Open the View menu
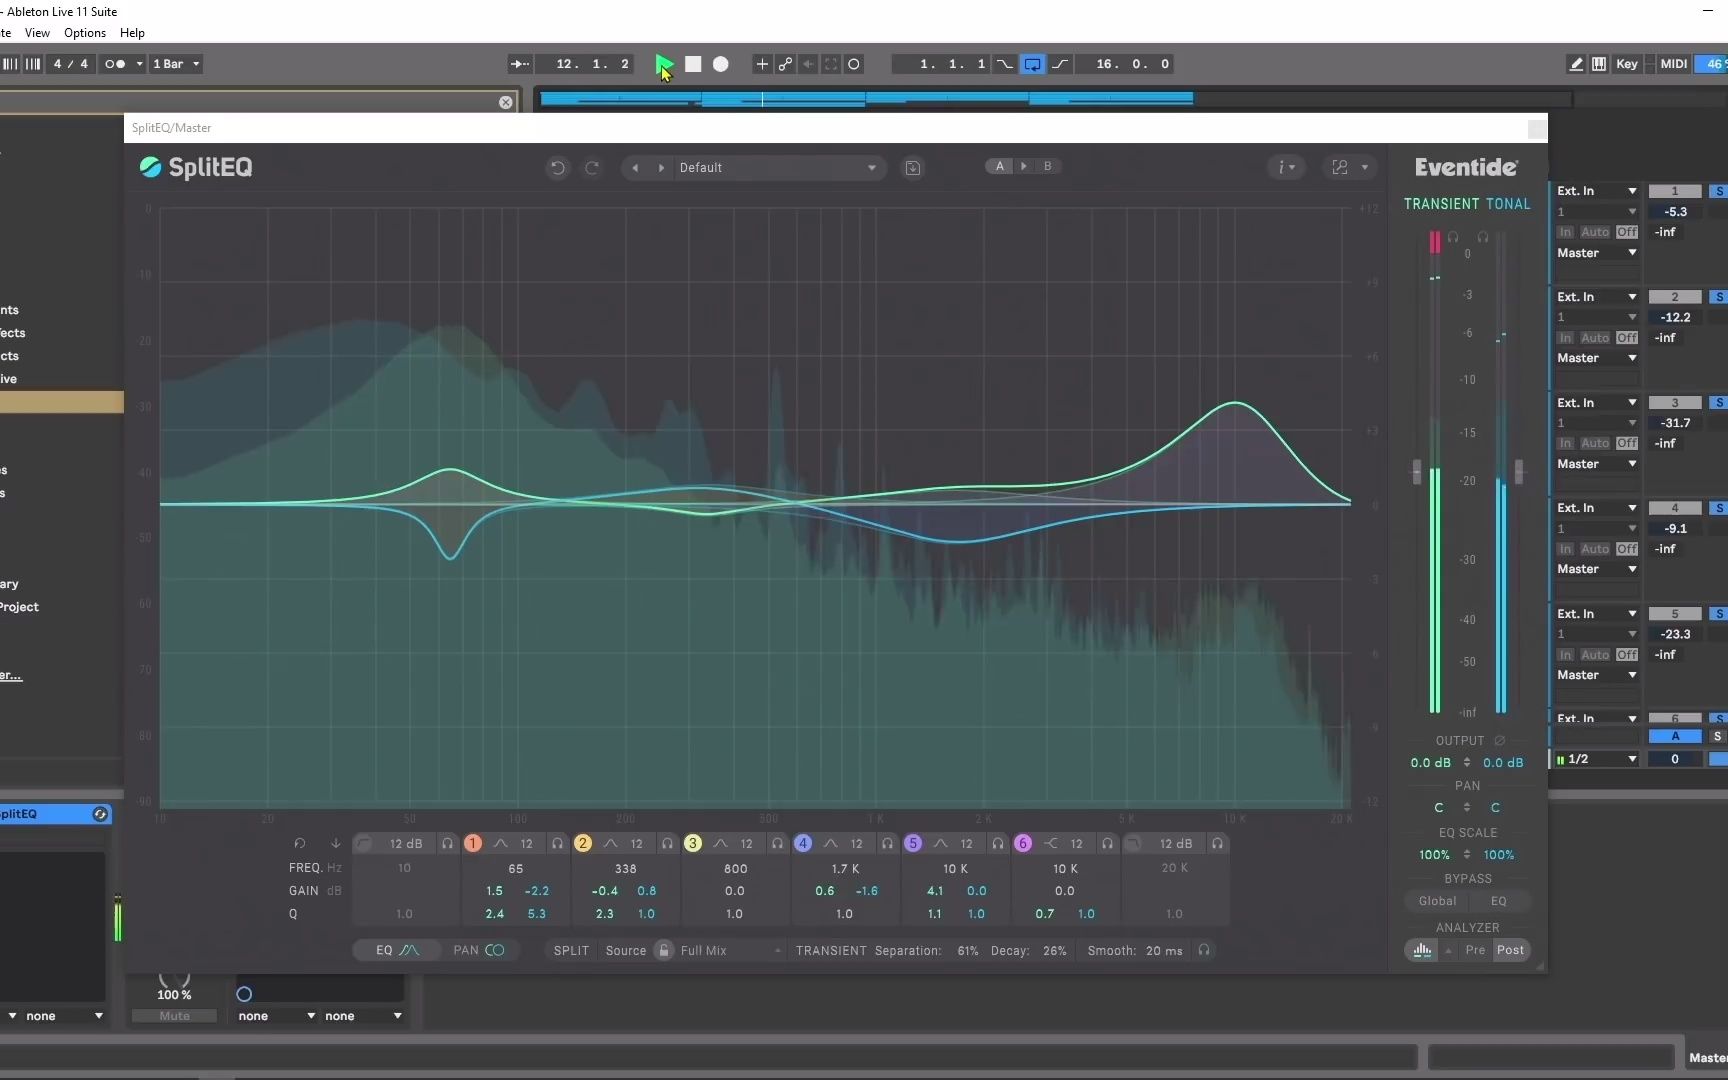The image size is (1728, 1080). (x=37, y=33)
